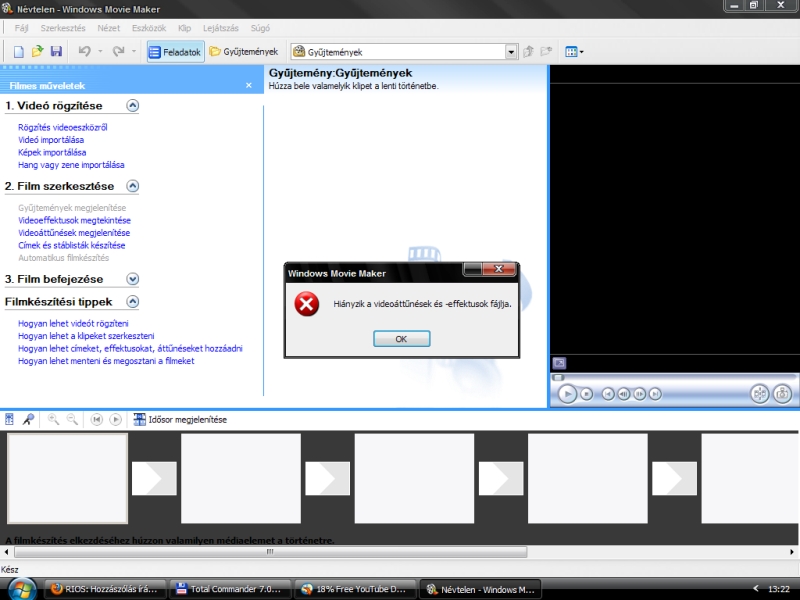Open the Undo history dropdown arrow

click(x=100, y=52)
